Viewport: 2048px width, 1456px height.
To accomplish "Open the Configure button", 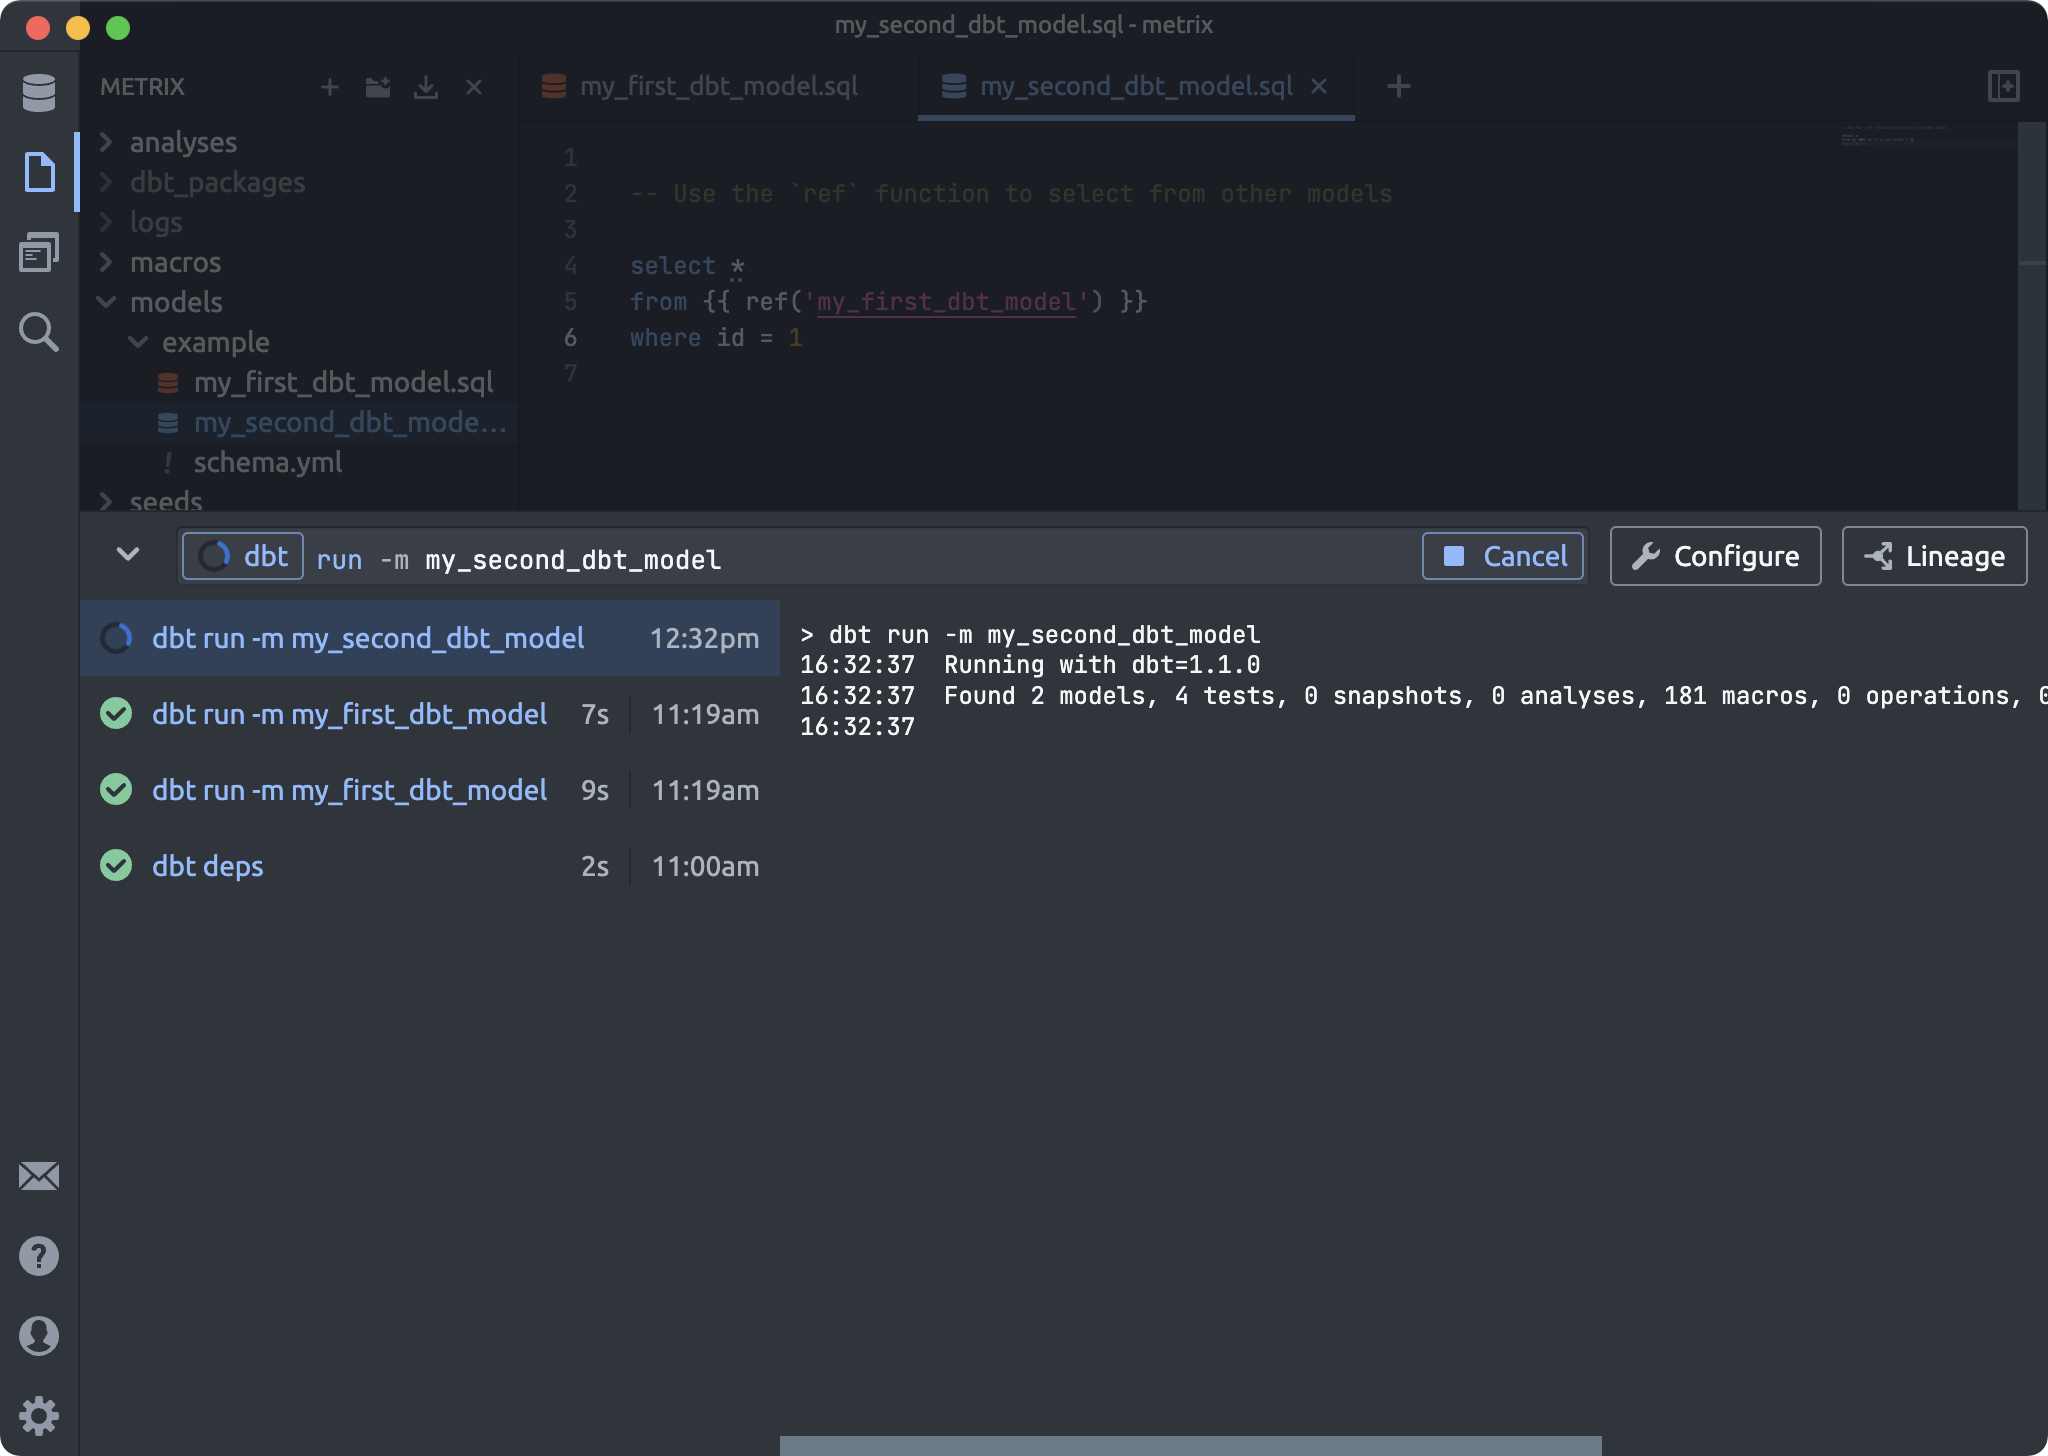I will tap(1716, 556).
